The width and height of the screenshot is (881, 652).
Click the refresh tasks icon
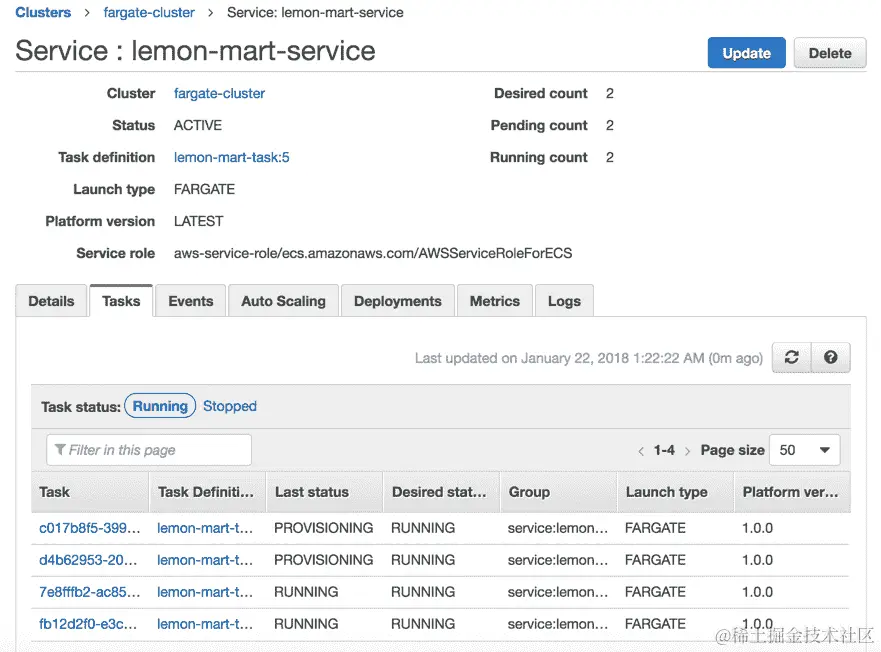coord(791,357)
